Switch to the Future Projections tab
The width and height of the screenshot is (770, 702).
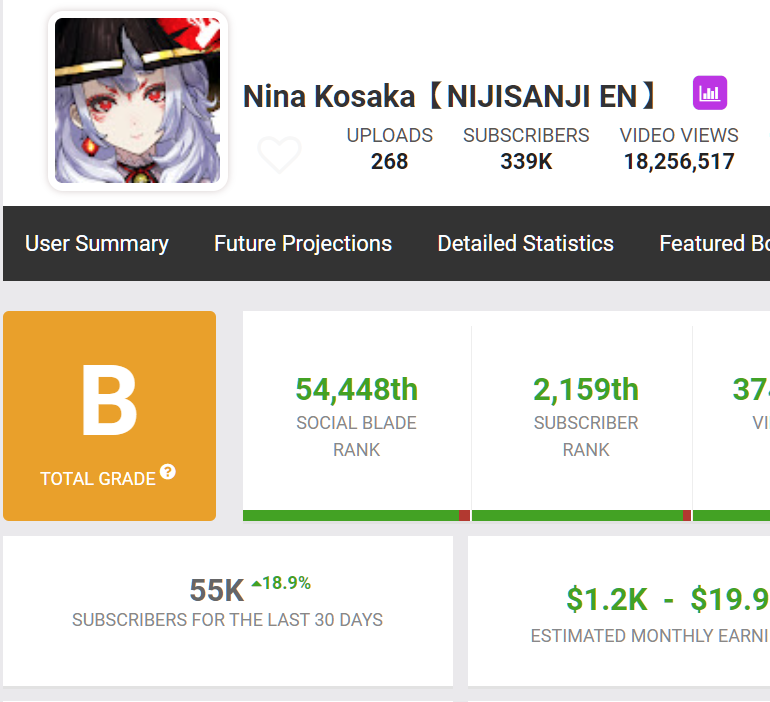click(x=303, y=243)
